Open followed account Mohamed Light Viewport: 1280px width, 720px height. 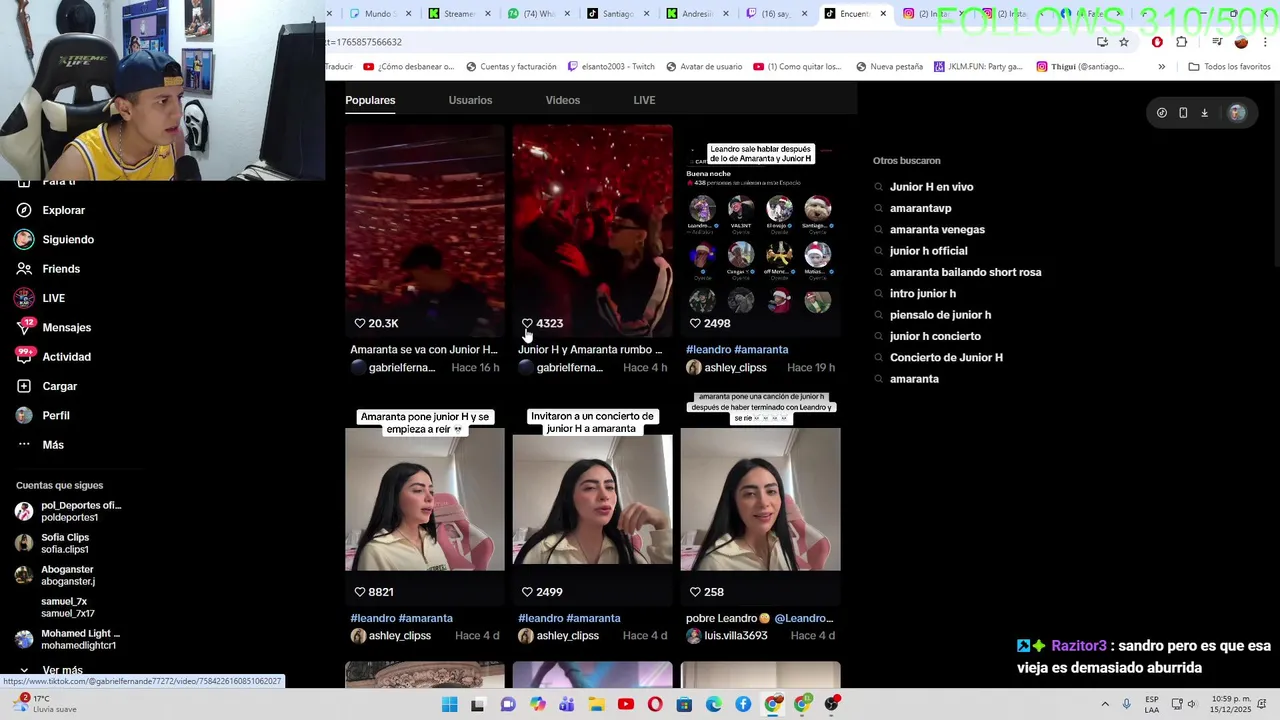coord(68,639)
